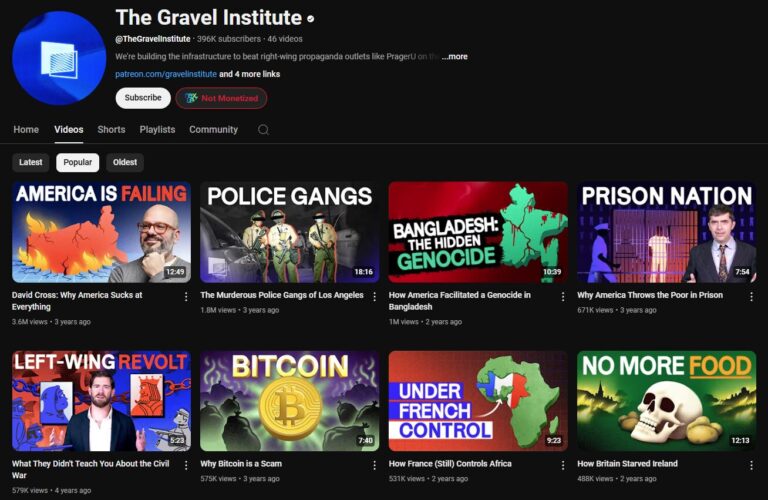Image resolution: width=768 pixels, height=500 pixels.
Task: Click the 3.6M views text
Action: point(30,322)
